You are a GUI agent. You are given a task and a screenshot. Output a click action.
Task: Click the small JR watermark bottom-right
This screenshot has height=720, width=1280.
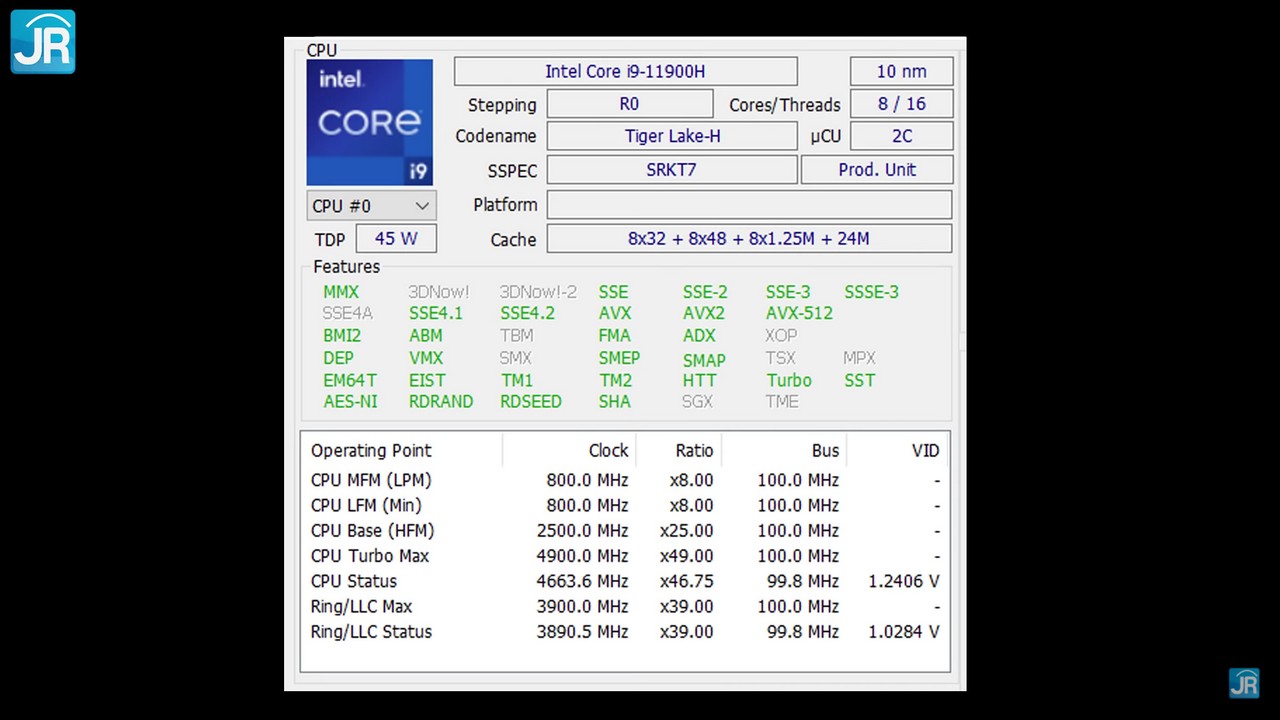coord(1244,683)
